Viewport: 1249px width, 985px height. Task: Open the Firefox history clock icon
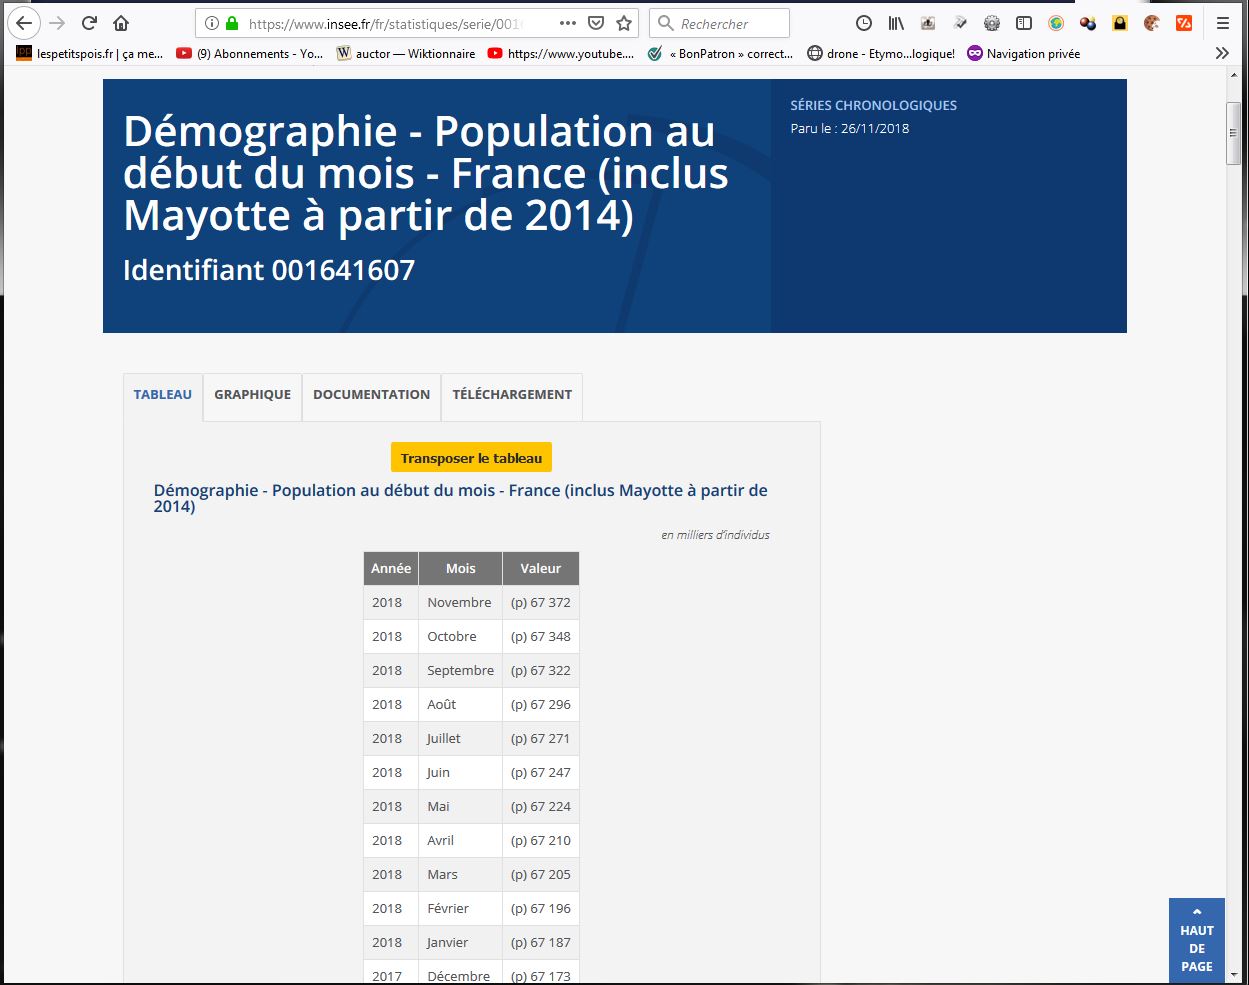tap(864, 23)
